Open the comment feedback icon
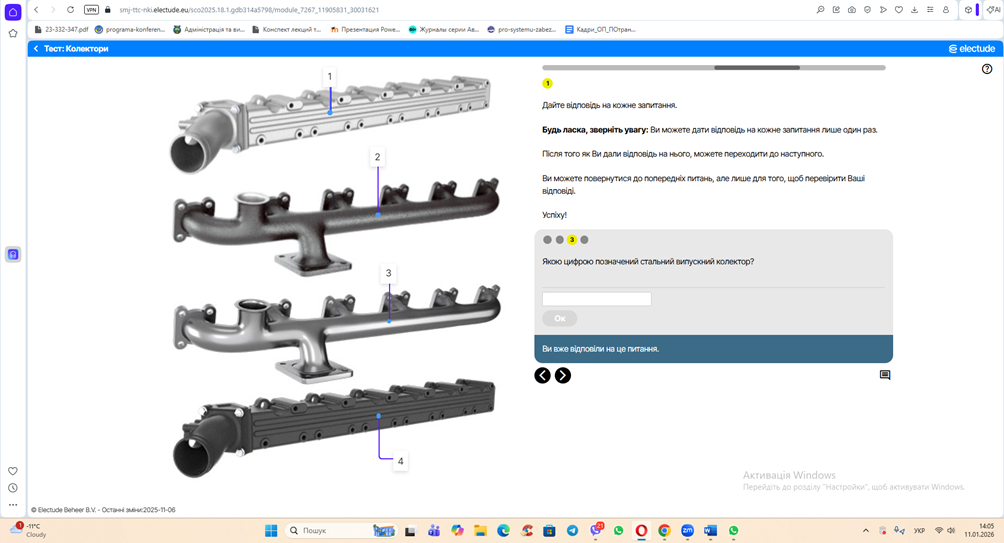 (x=885, y=375)
